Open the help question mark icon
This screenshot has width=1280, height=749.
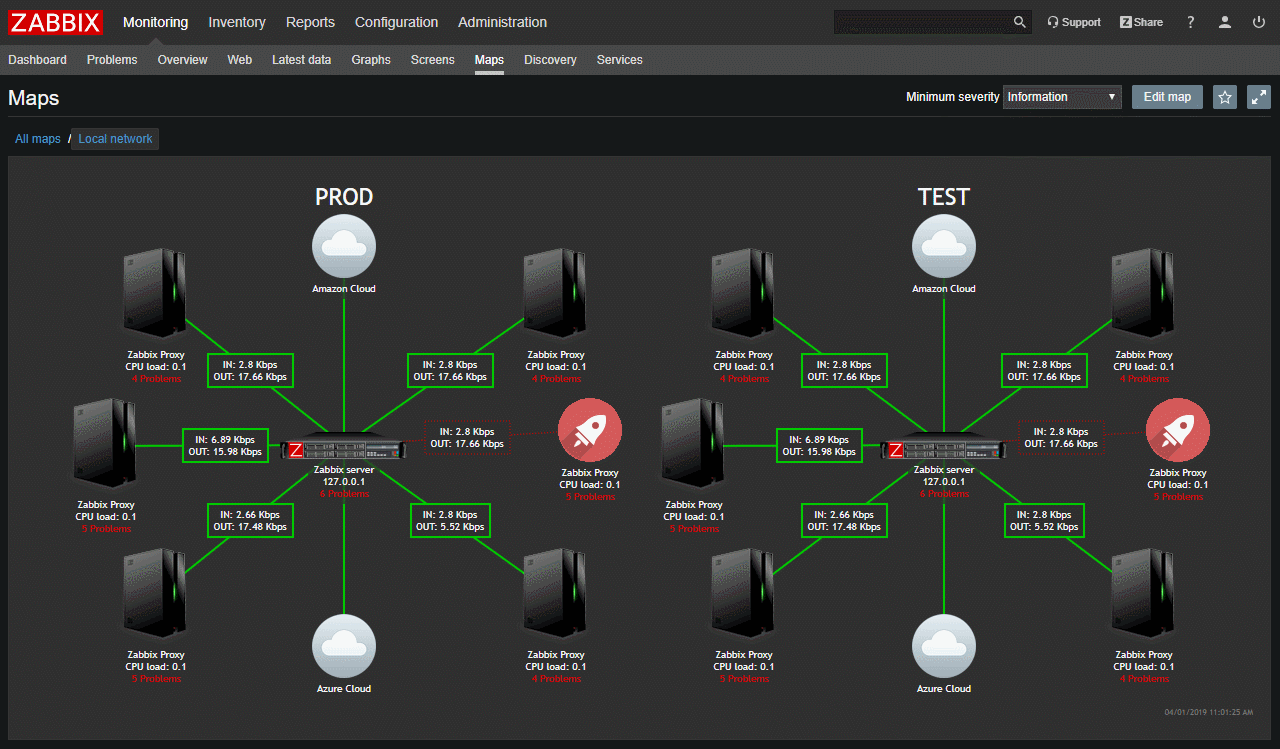1190,22
